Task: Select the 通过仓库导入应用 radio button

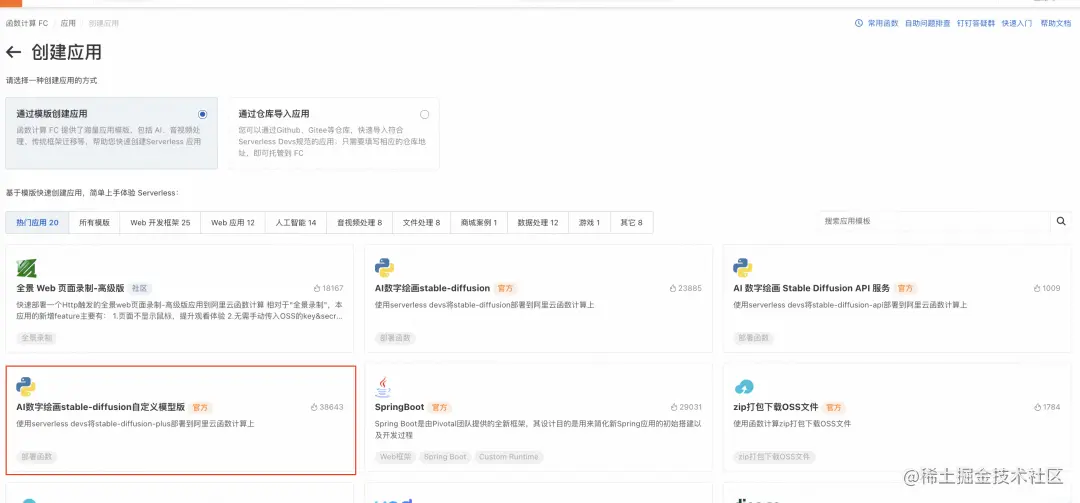Action: (x=424, y=114)
